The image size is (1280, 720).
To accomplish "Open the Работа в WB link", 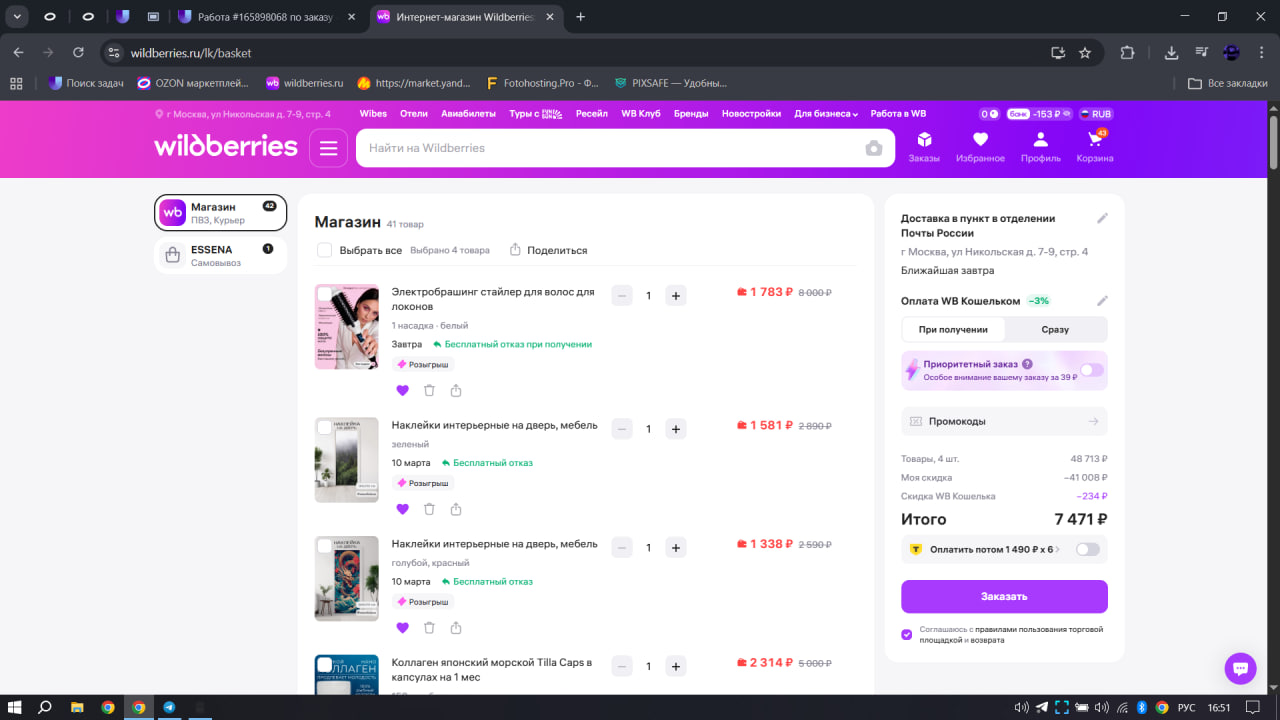I will tap(898, 114).
